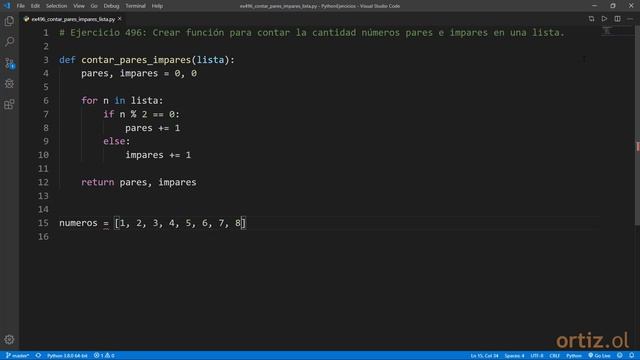Open the File menu

click(x=20, y=6)
